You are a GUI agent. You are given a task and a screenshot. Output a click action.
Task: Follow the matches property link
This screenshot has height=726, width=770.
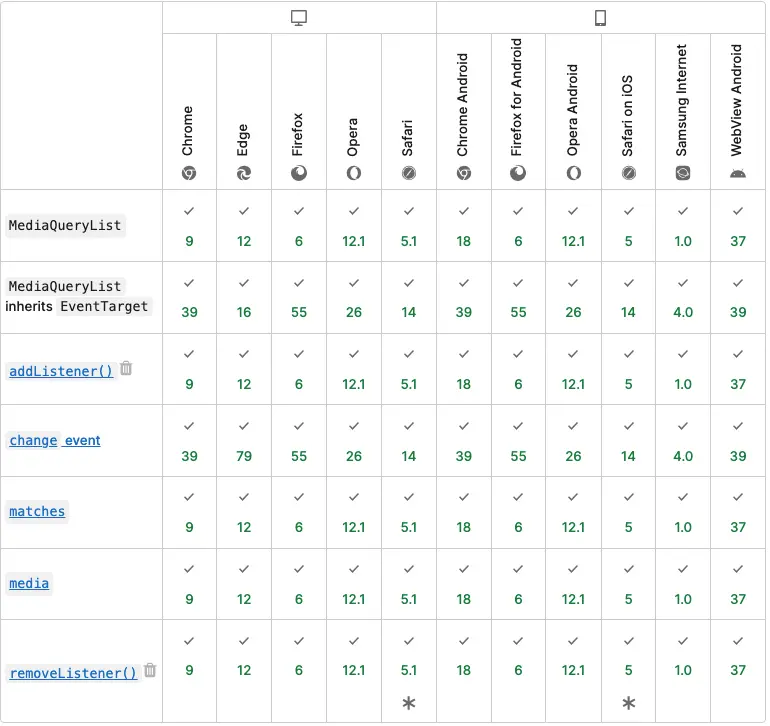coord(37,512)
